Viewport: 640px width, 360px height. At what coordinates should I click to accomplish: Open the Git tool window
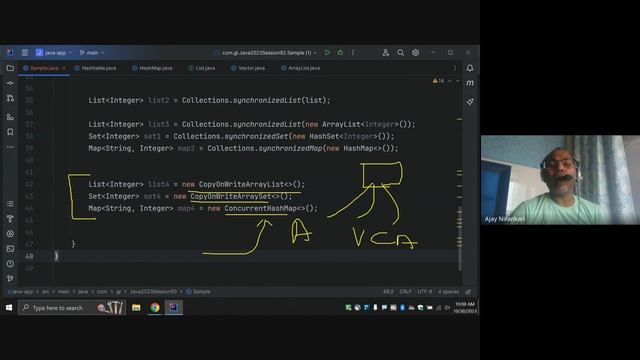10,278
